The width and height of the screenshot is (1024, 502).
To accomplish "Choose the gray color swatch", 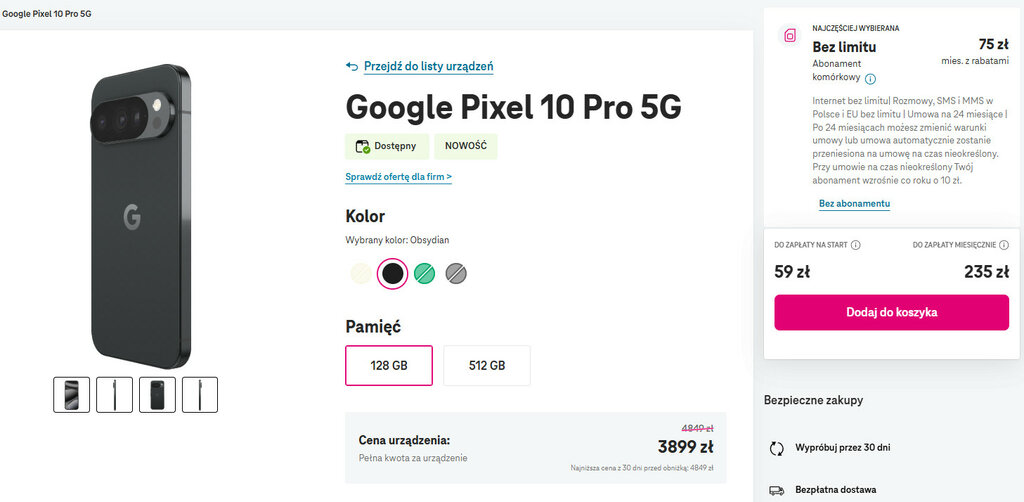I will coord(456,273).
